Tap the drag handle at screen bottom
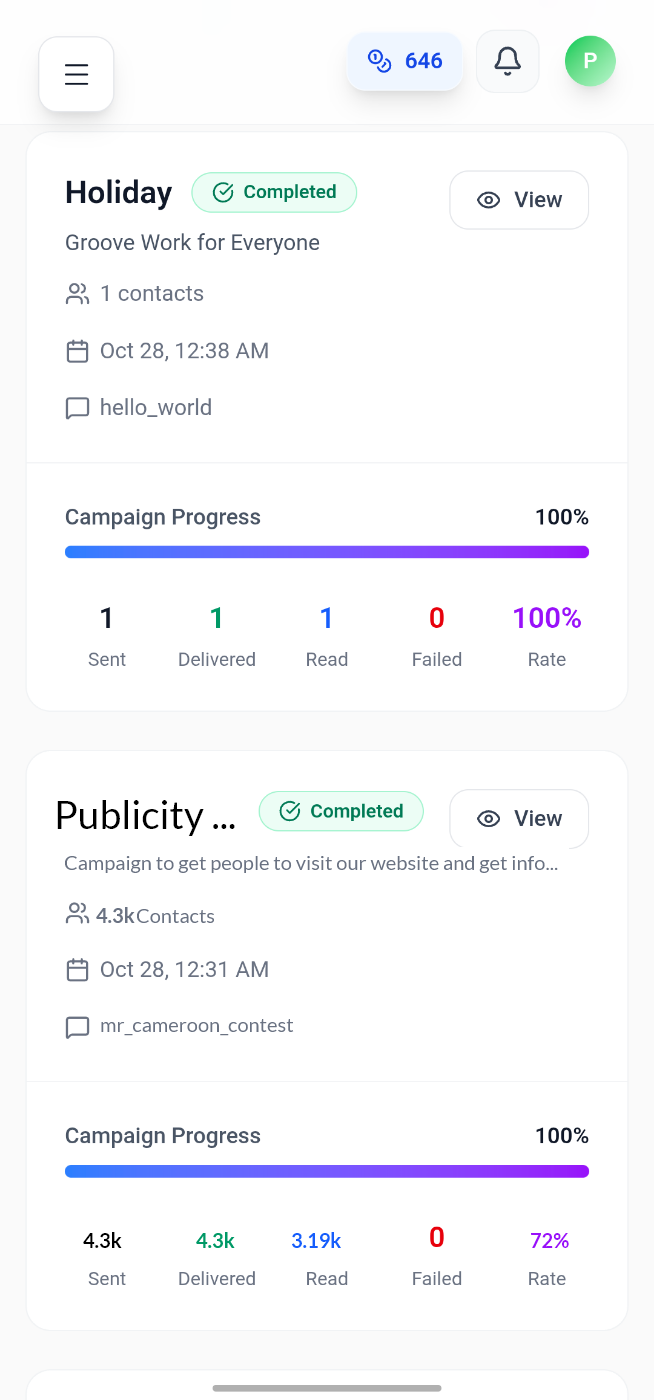Image resolution: width=654 pixels, height=1400 pixels. tap(327, 1388)
